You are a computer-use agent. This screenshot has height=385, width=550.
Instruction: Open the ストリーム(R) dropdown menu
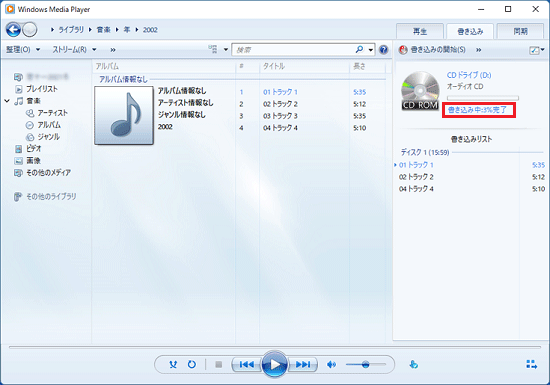coord(74,50)
